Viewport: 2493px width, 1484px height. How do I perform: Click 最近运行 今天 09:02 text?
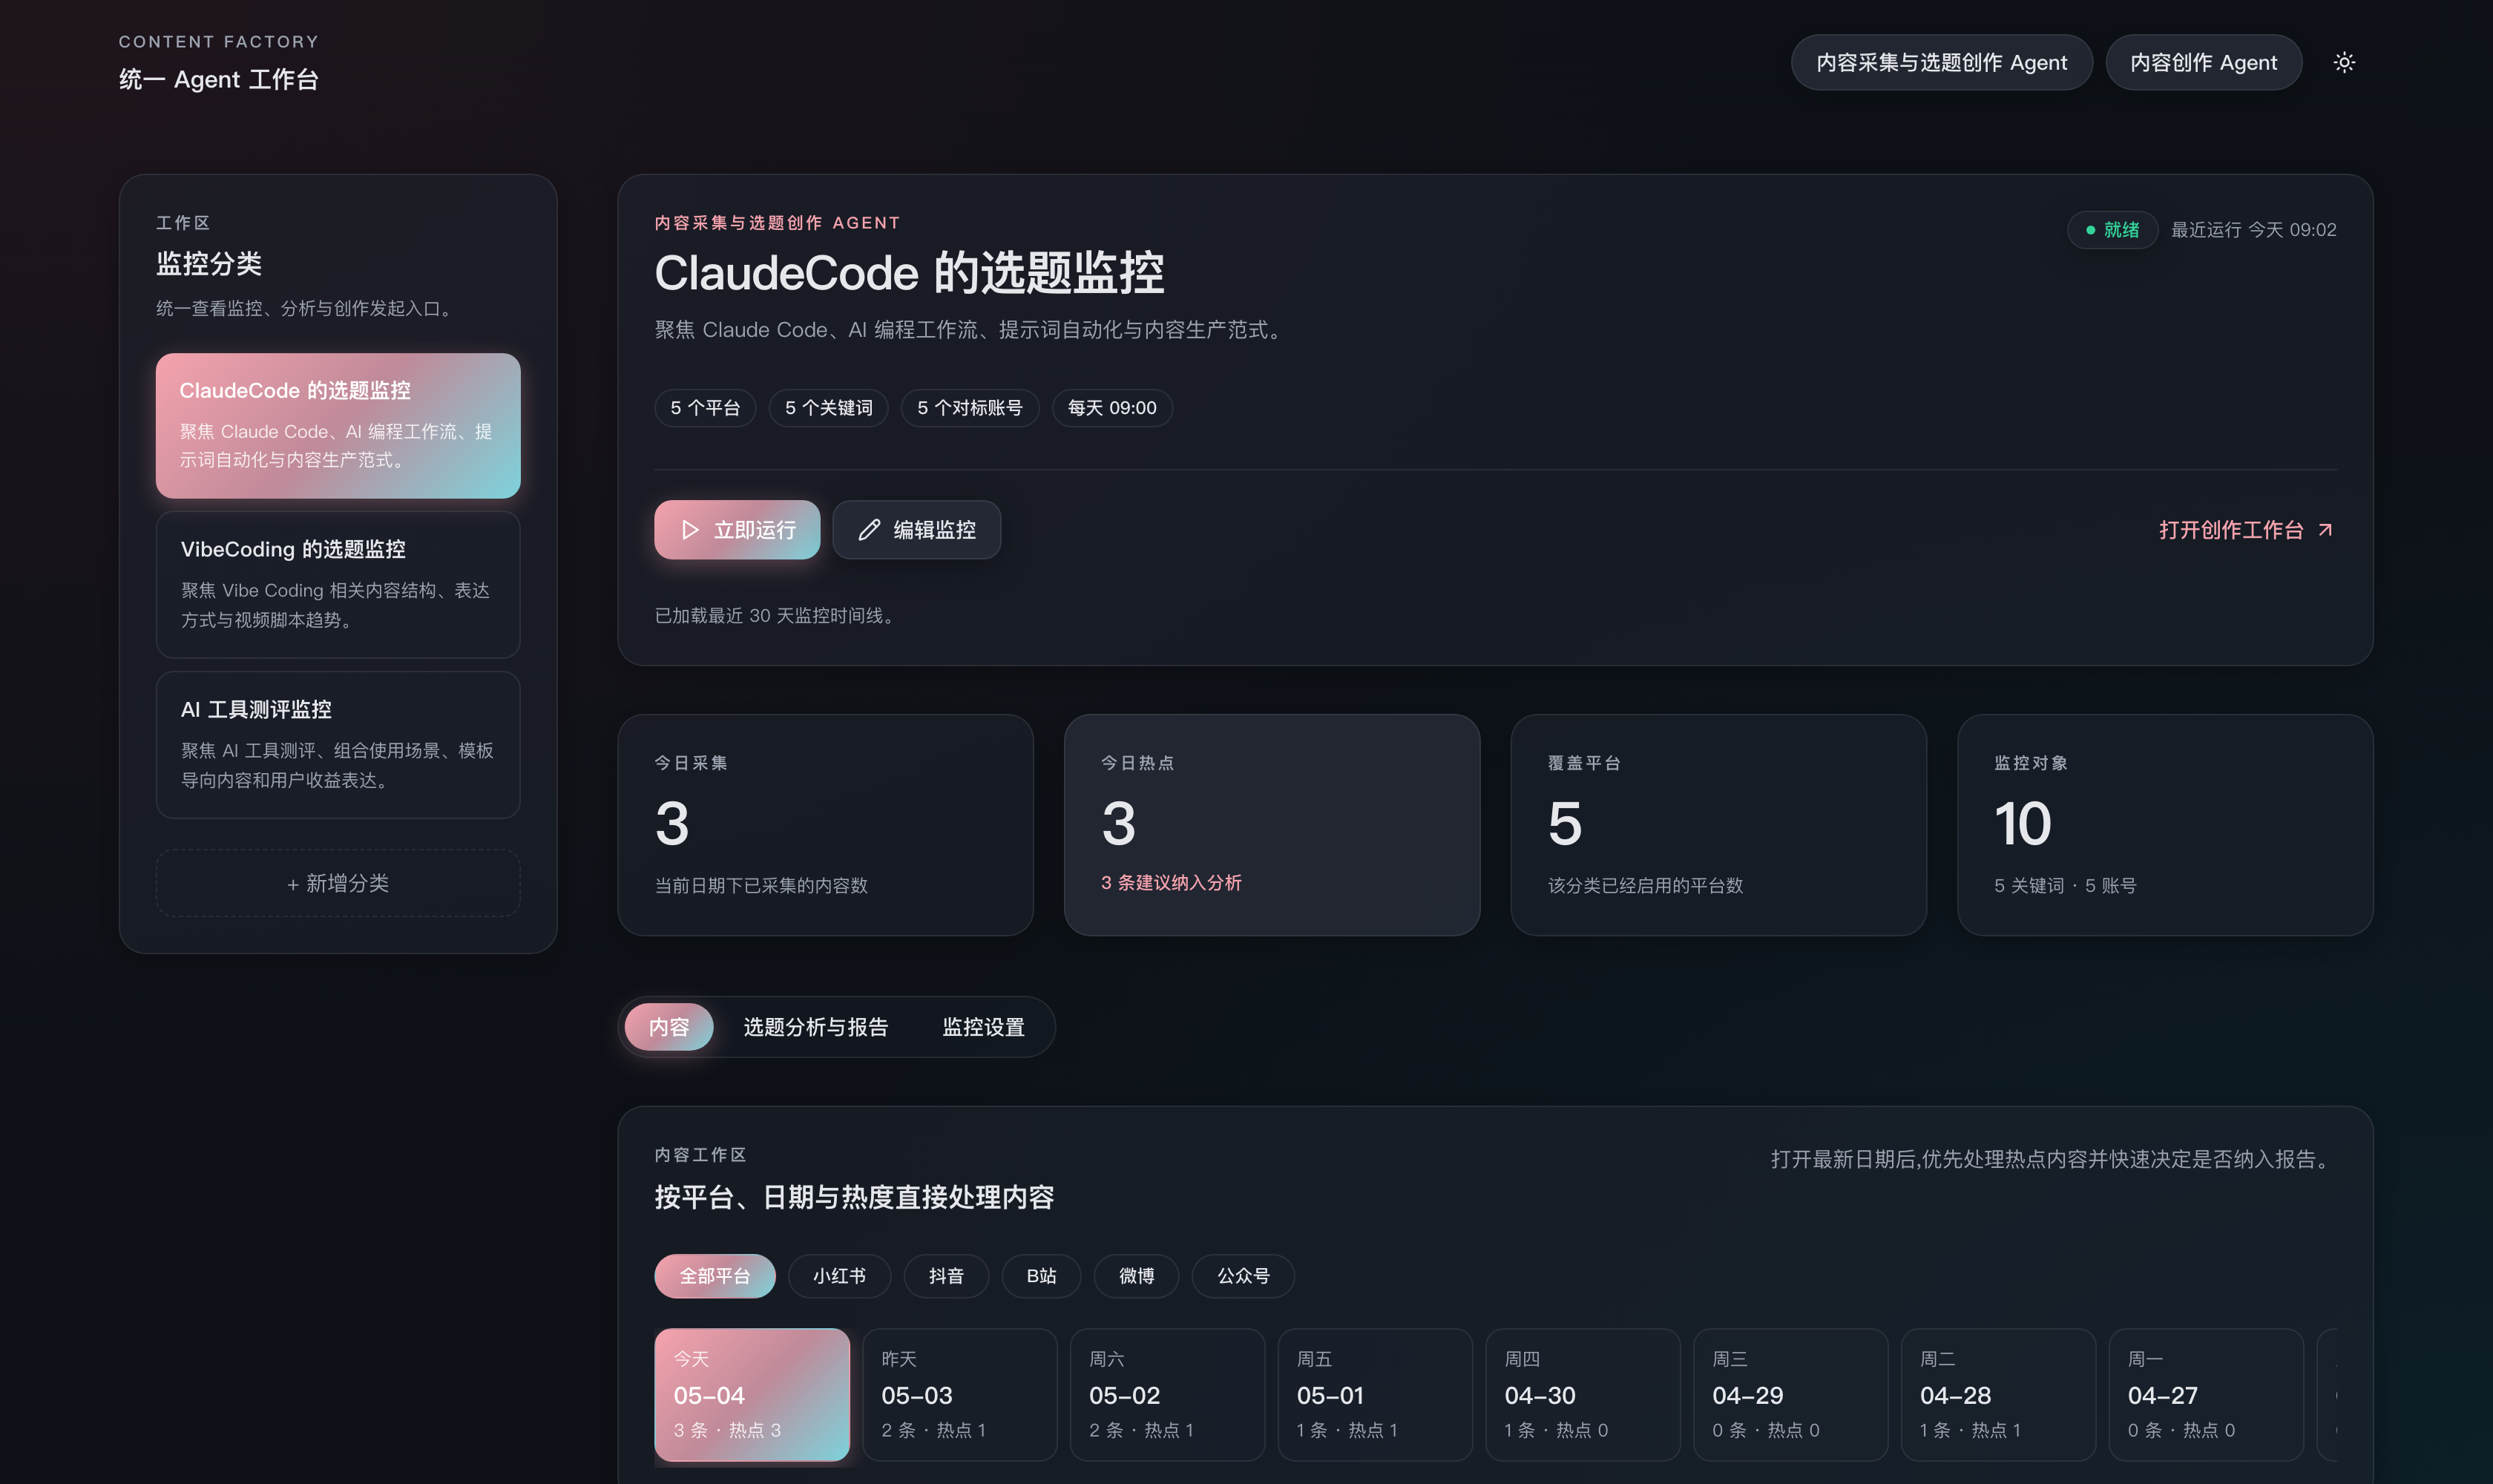point(2253,230)
